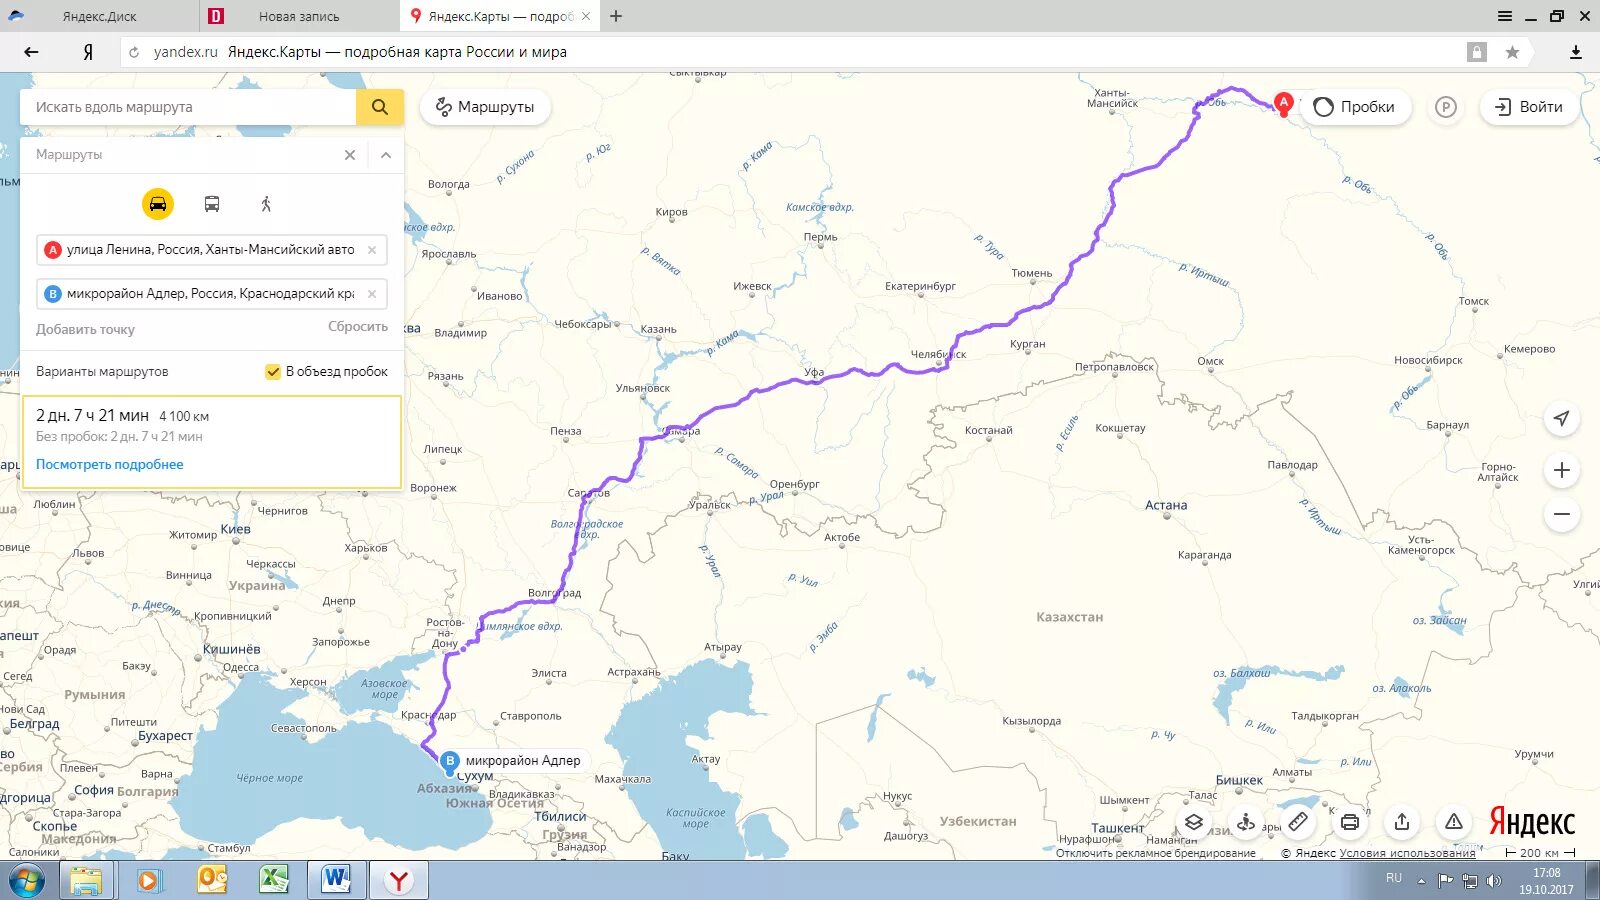Clear point B микрорайон Адлер field
The image size is (1600, 900).
click(x=372, y=294)
